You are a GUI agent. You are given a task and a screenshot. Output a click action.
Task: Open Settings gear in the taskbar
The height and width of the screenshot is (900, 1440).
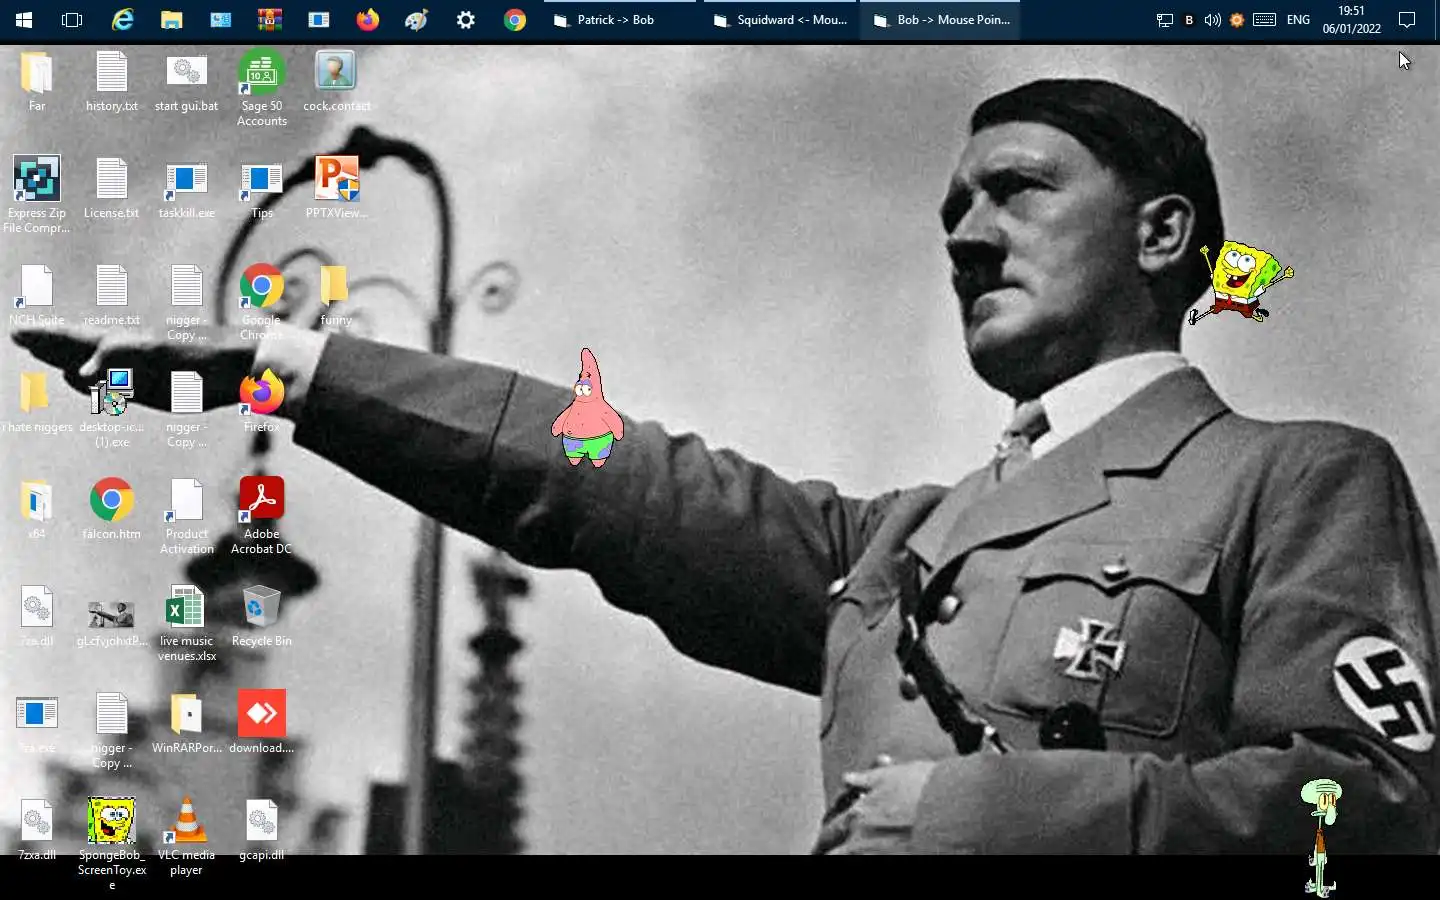[465, 19]
